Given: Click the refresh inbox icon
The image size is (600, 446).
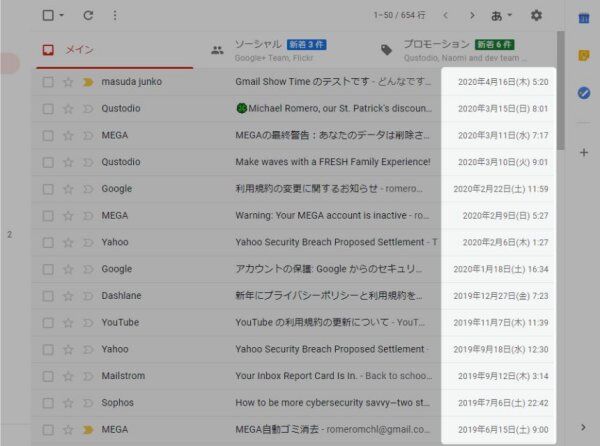Looking at the screenshot, I should [x=88, y=15].
